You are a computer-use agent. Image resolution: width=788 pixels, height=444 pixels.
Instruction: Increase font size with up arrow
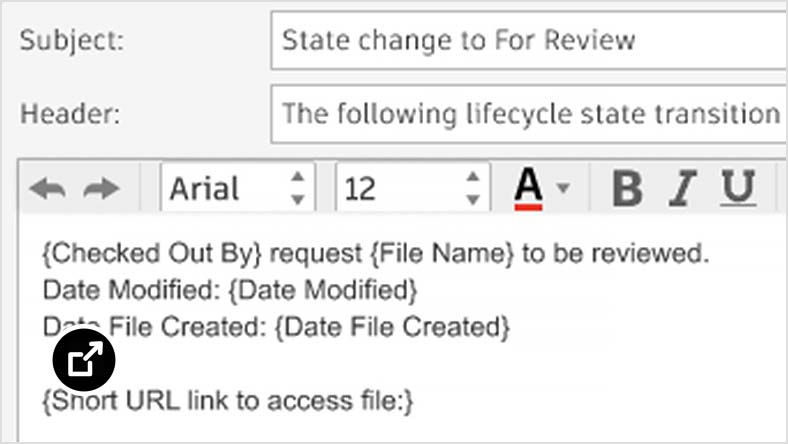point(472,177)
